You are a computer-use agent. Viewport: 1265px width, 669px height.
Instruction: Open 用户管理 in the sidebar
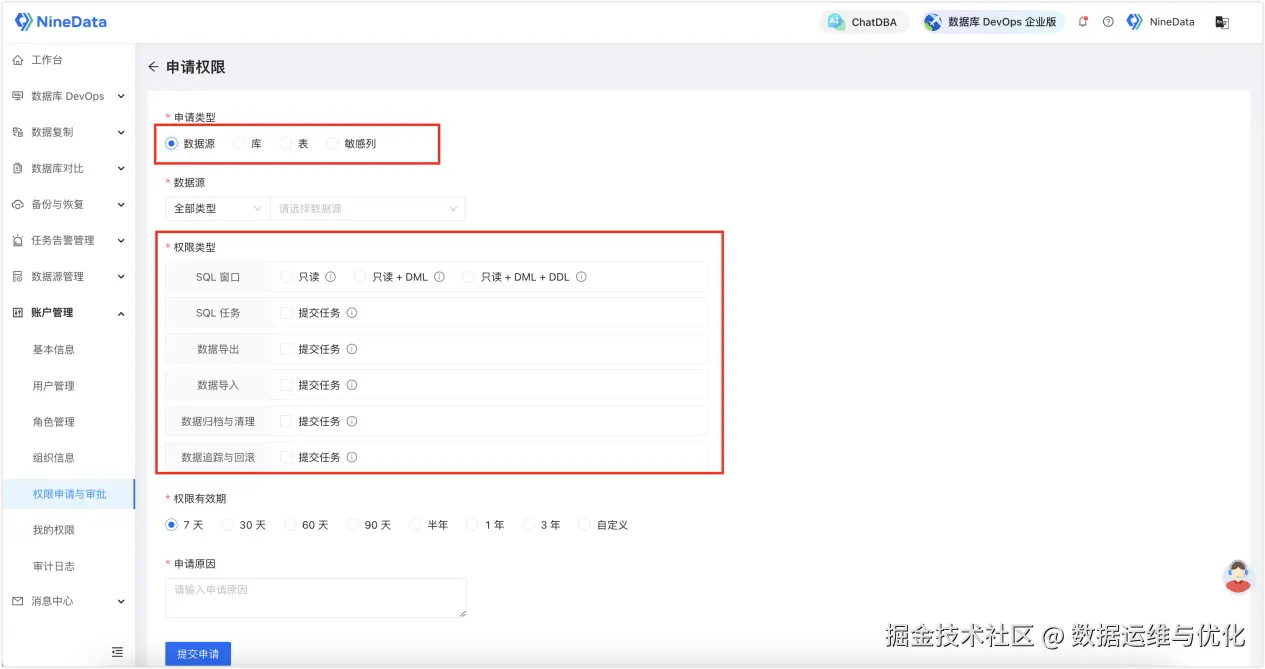click(54, 385)
